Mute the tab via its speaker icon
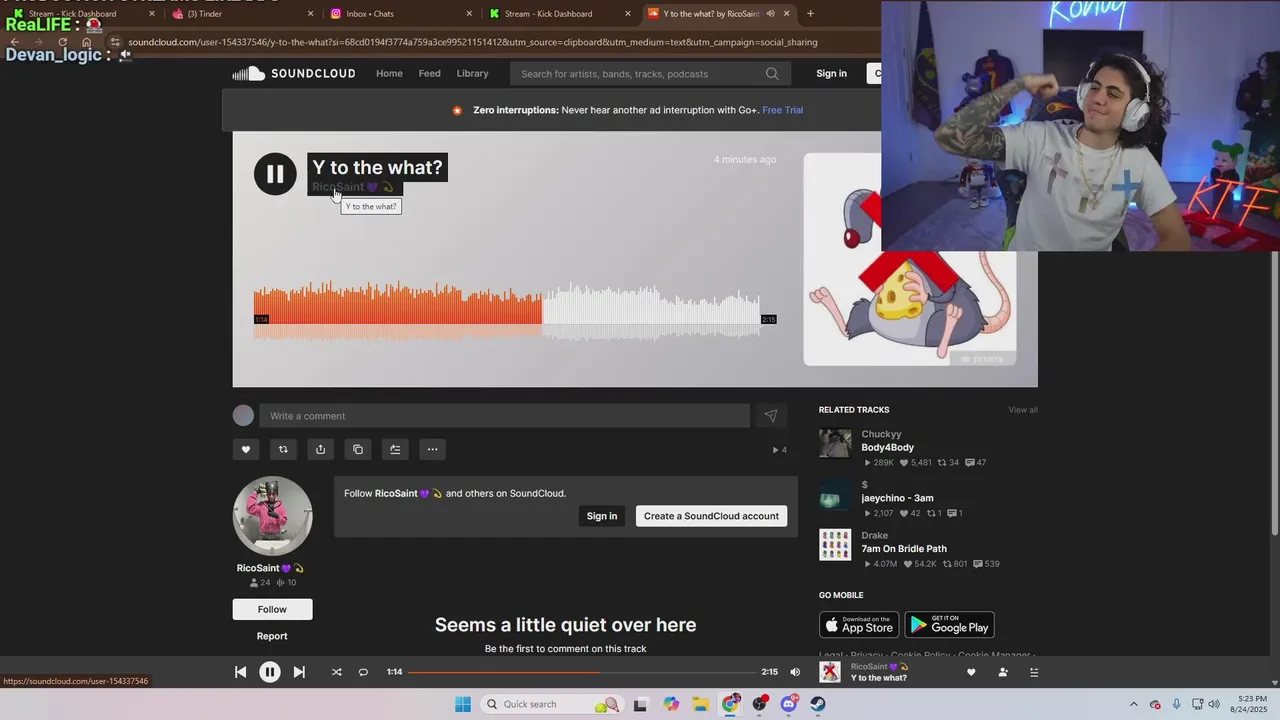Image resolution: width=1280 pixels, height=720 pixels. click(x=770, y=14)
